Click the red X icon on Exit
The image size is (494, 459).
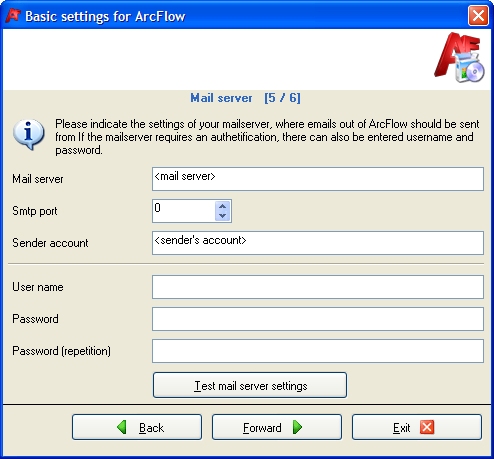click(427, 427)
